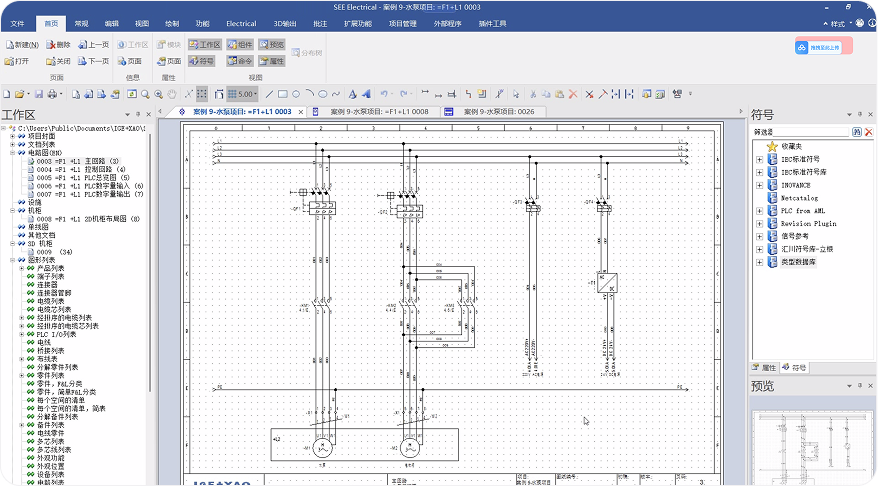Switch to document tab =F1+L1 0008
Viewport: 878px width, 486px height.
click(373, 112)
